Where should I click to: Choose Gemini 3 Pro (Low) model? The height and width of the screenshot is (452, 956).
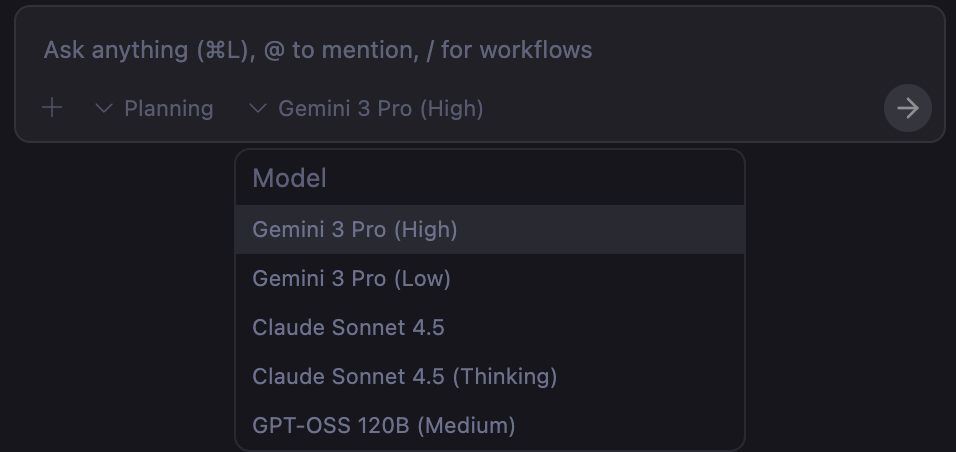coord(351,279)
